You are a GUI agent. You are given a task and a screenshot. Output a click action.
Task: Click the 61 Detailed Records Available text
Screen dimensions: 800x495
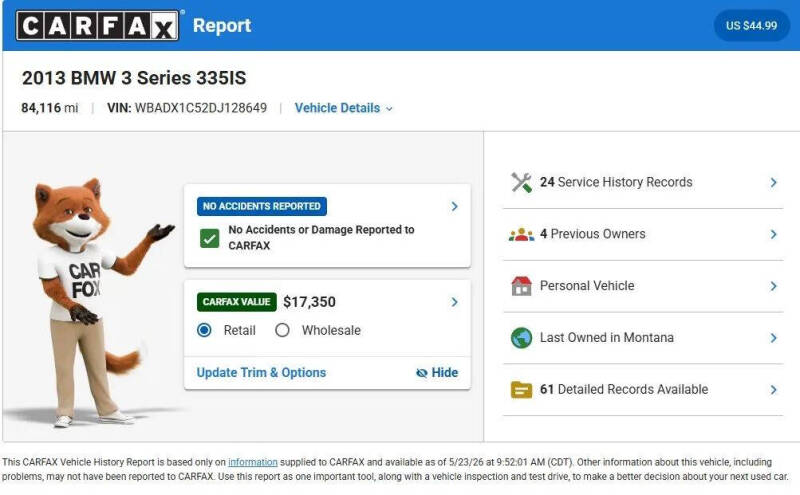(x=624, y=390)
